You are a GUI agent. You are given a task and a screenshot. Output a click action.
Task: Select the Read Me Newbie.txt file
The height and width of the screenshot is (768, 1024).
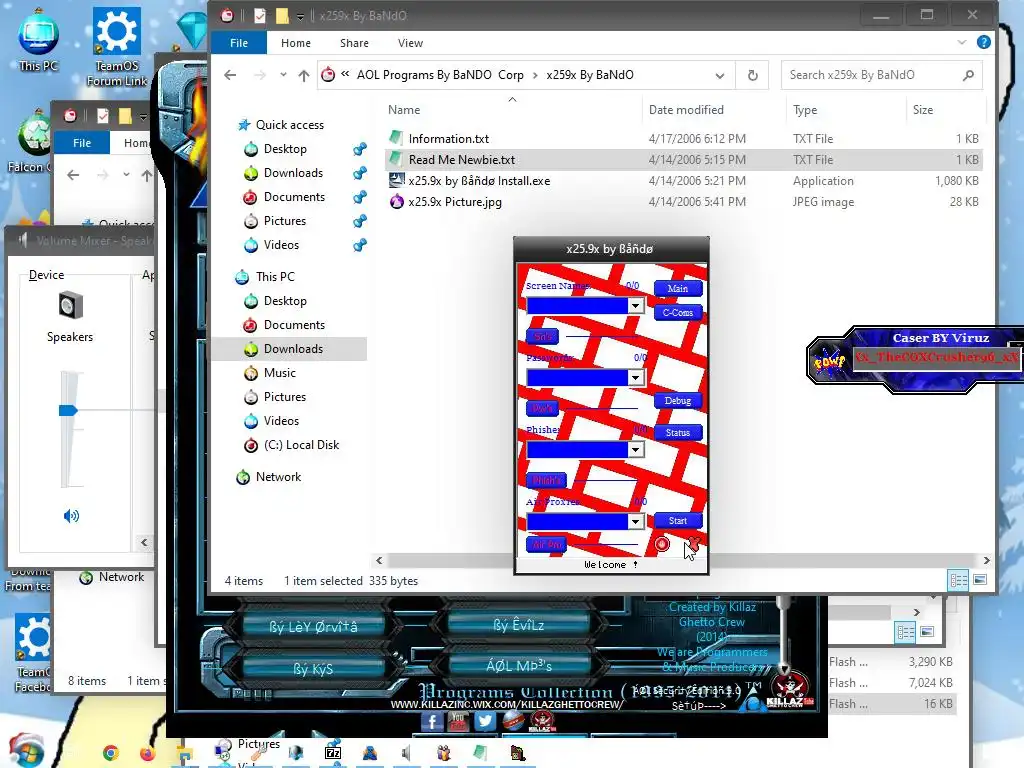[x=684, y=159]
